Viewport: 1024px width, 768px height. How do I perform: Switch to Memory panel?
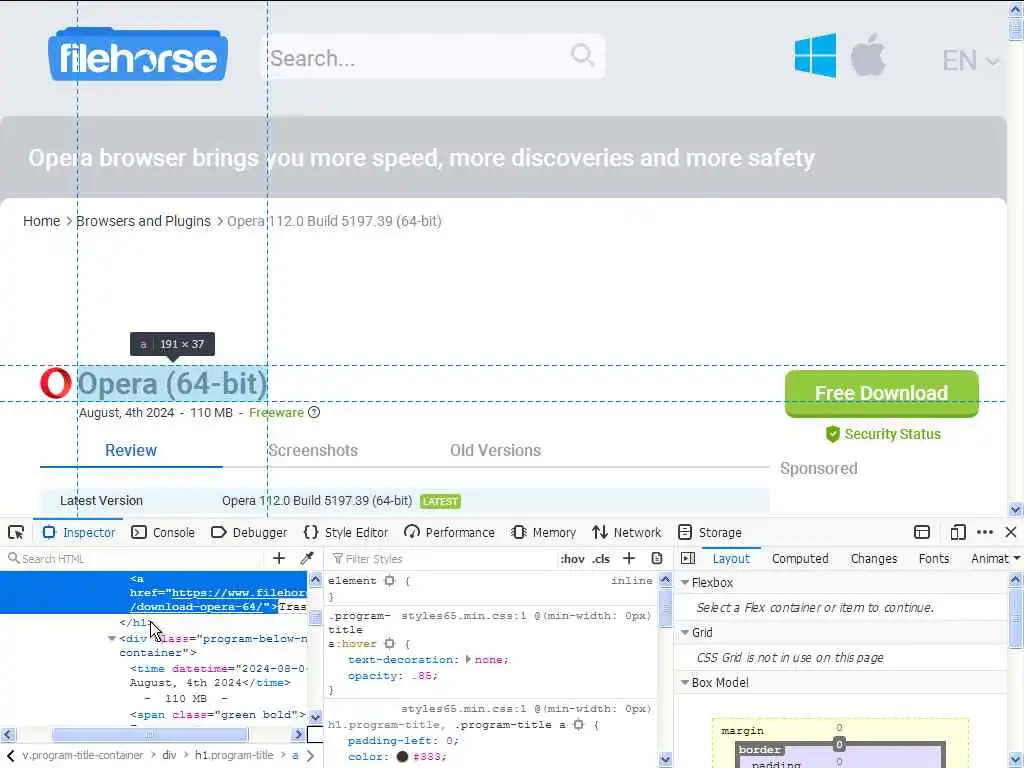544,532
